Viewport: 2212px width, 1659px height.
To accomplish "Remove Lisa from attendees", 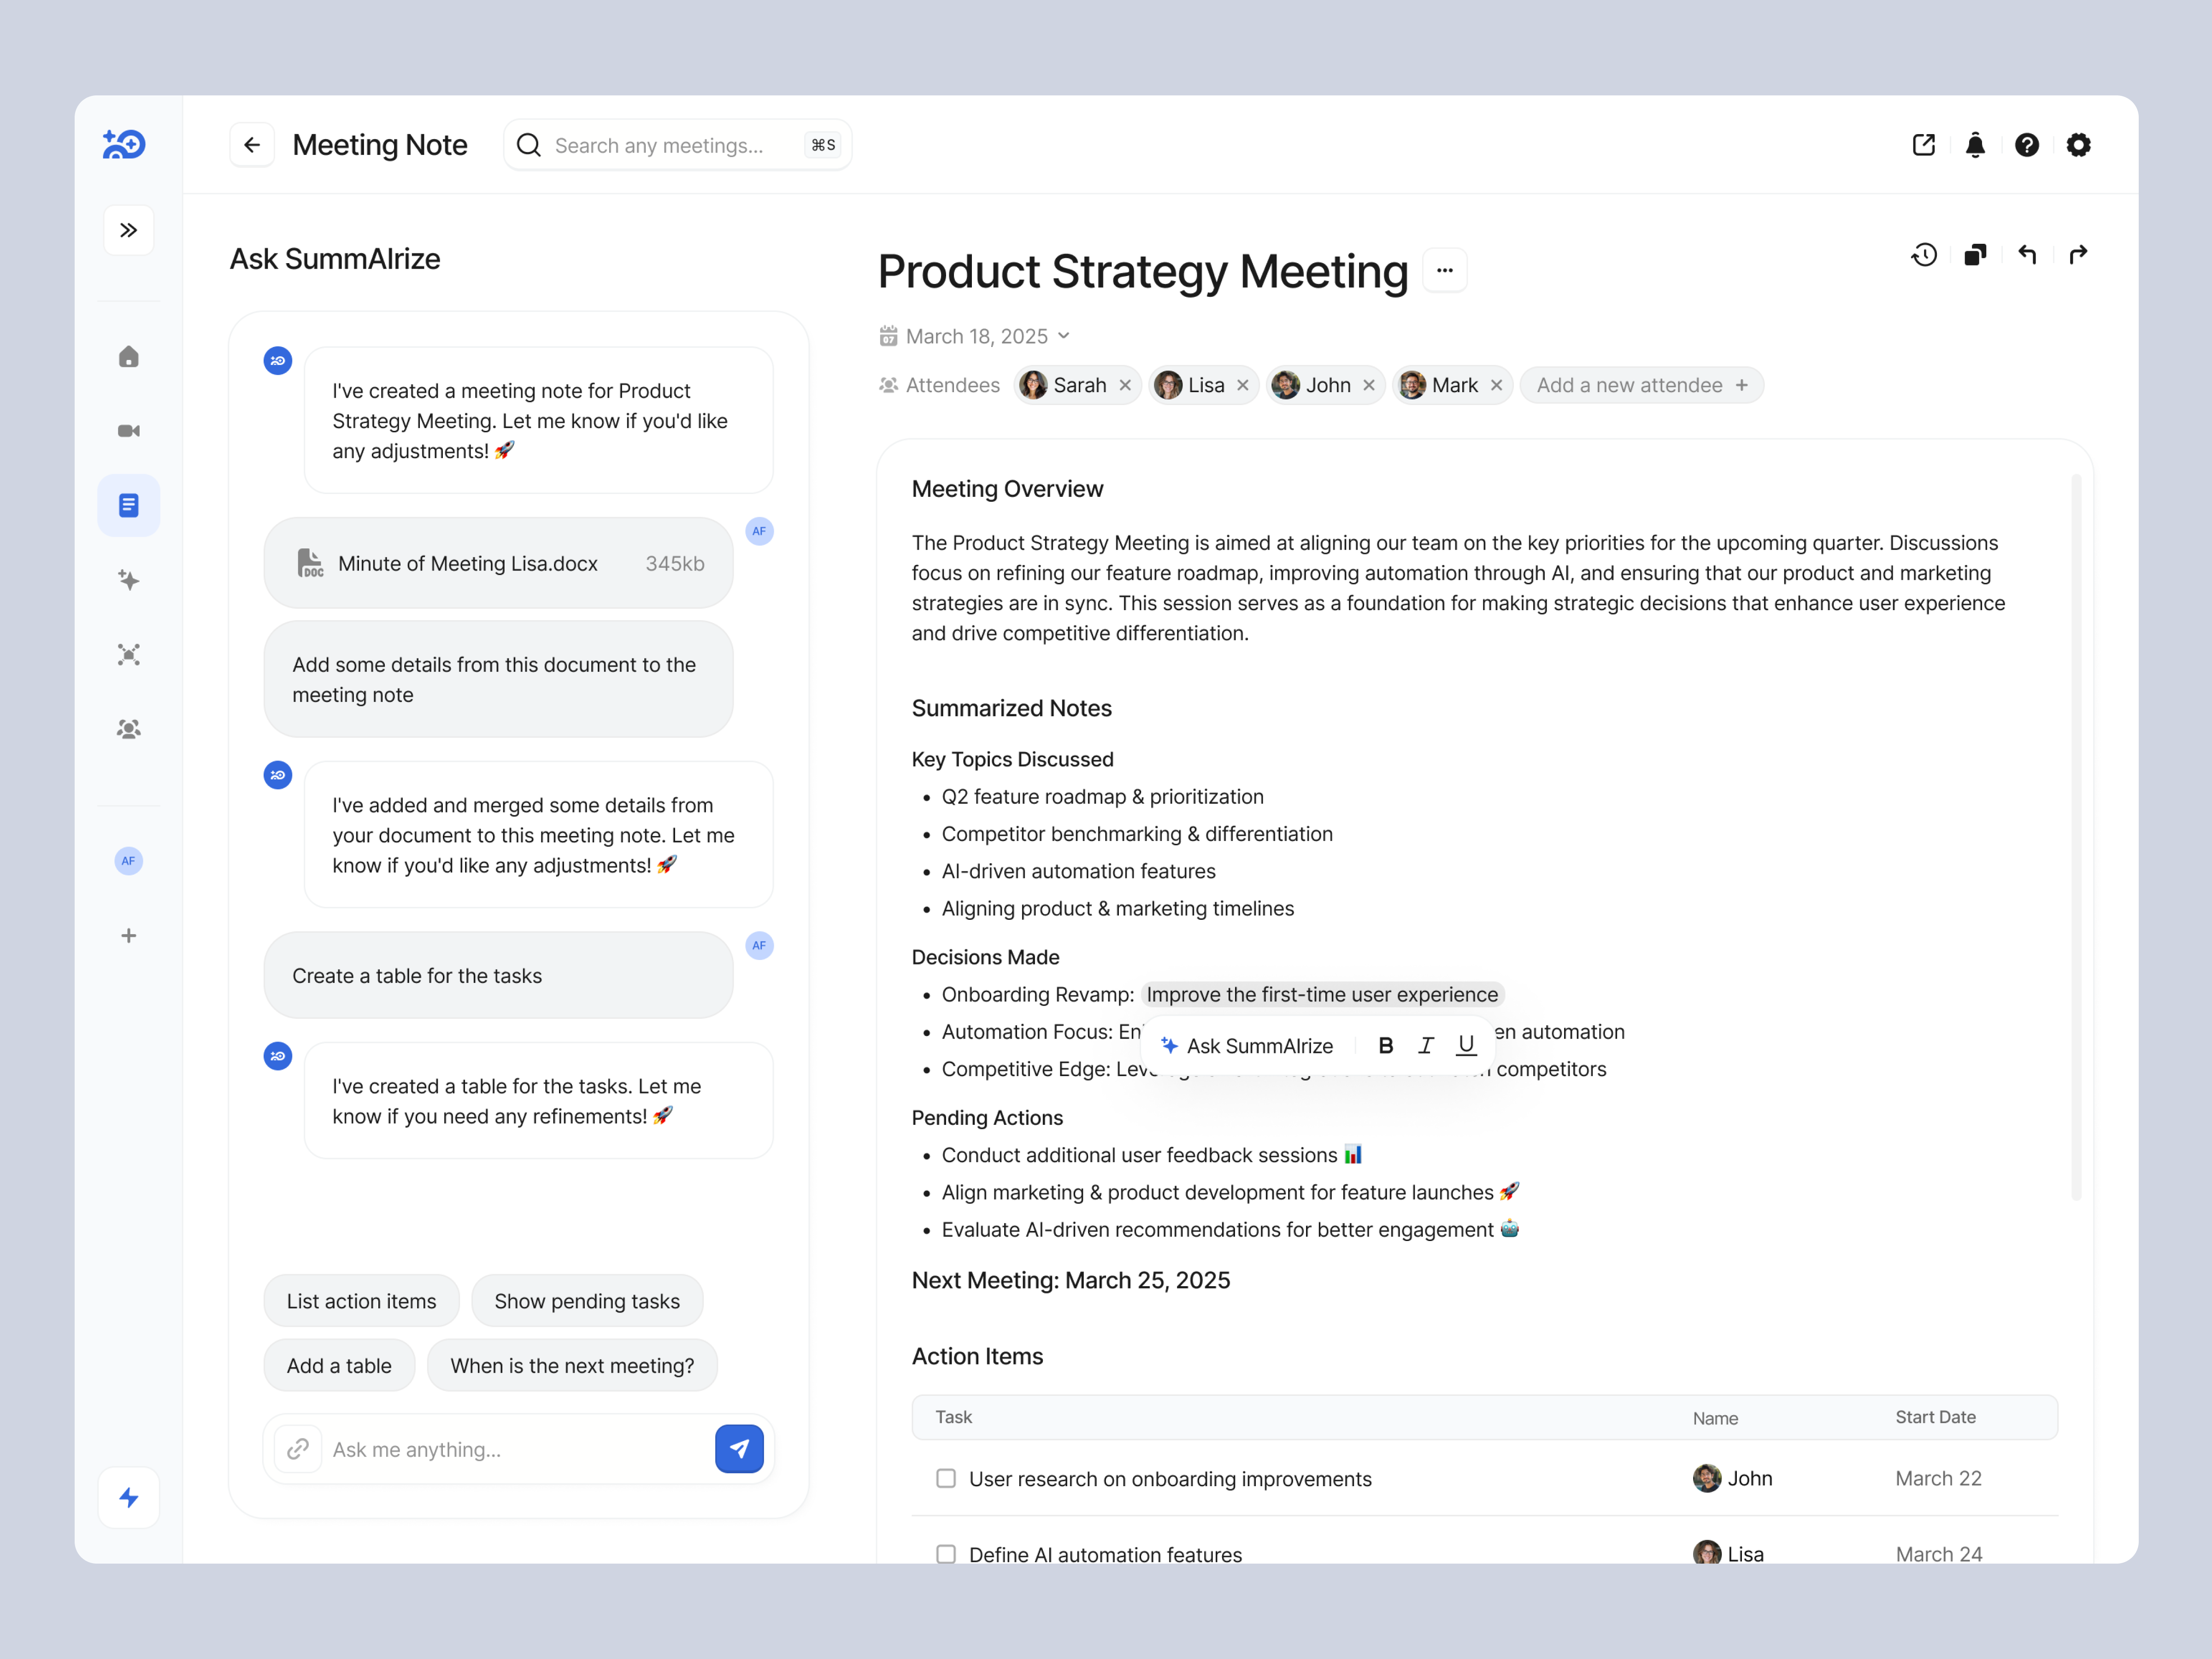I will coord(1242,385).
